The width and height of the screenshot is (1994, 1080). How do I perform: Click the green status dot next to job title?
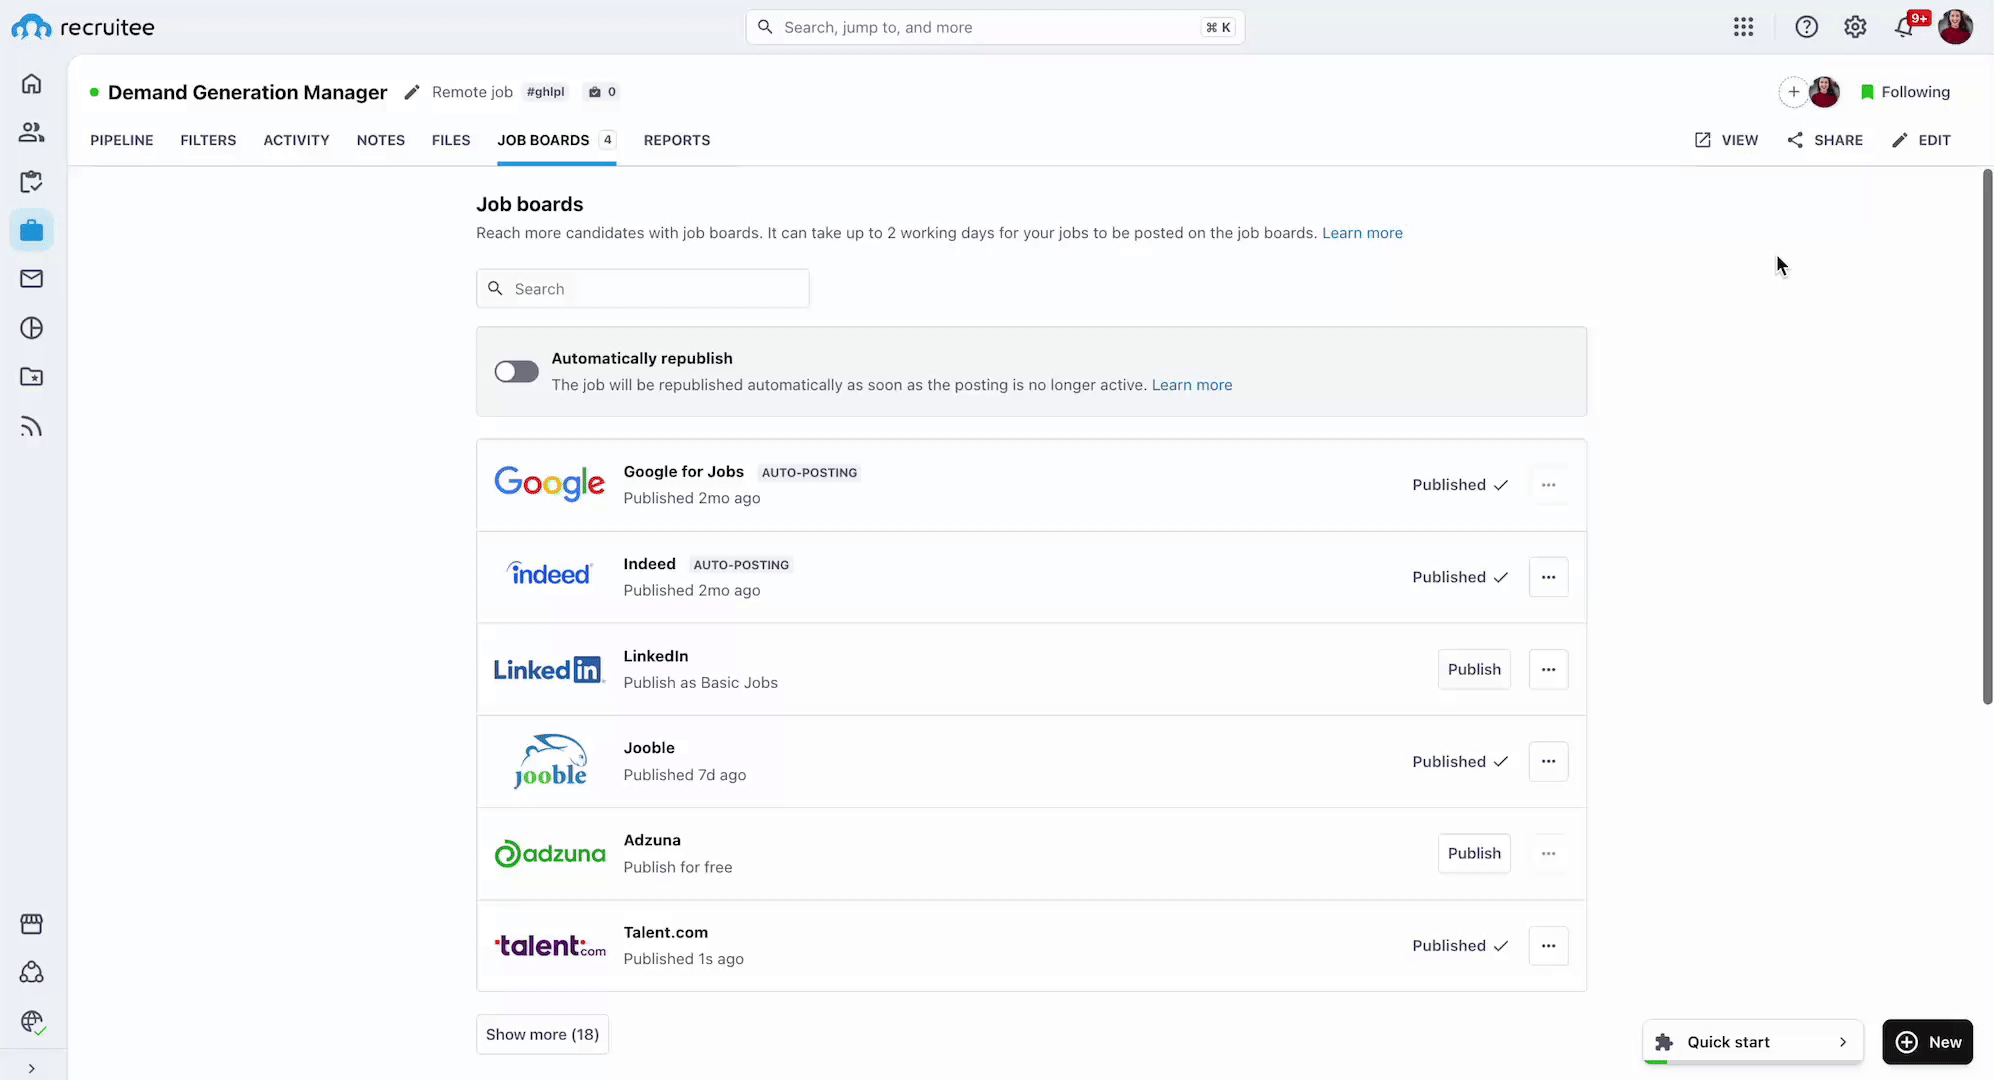pos(93,91)
